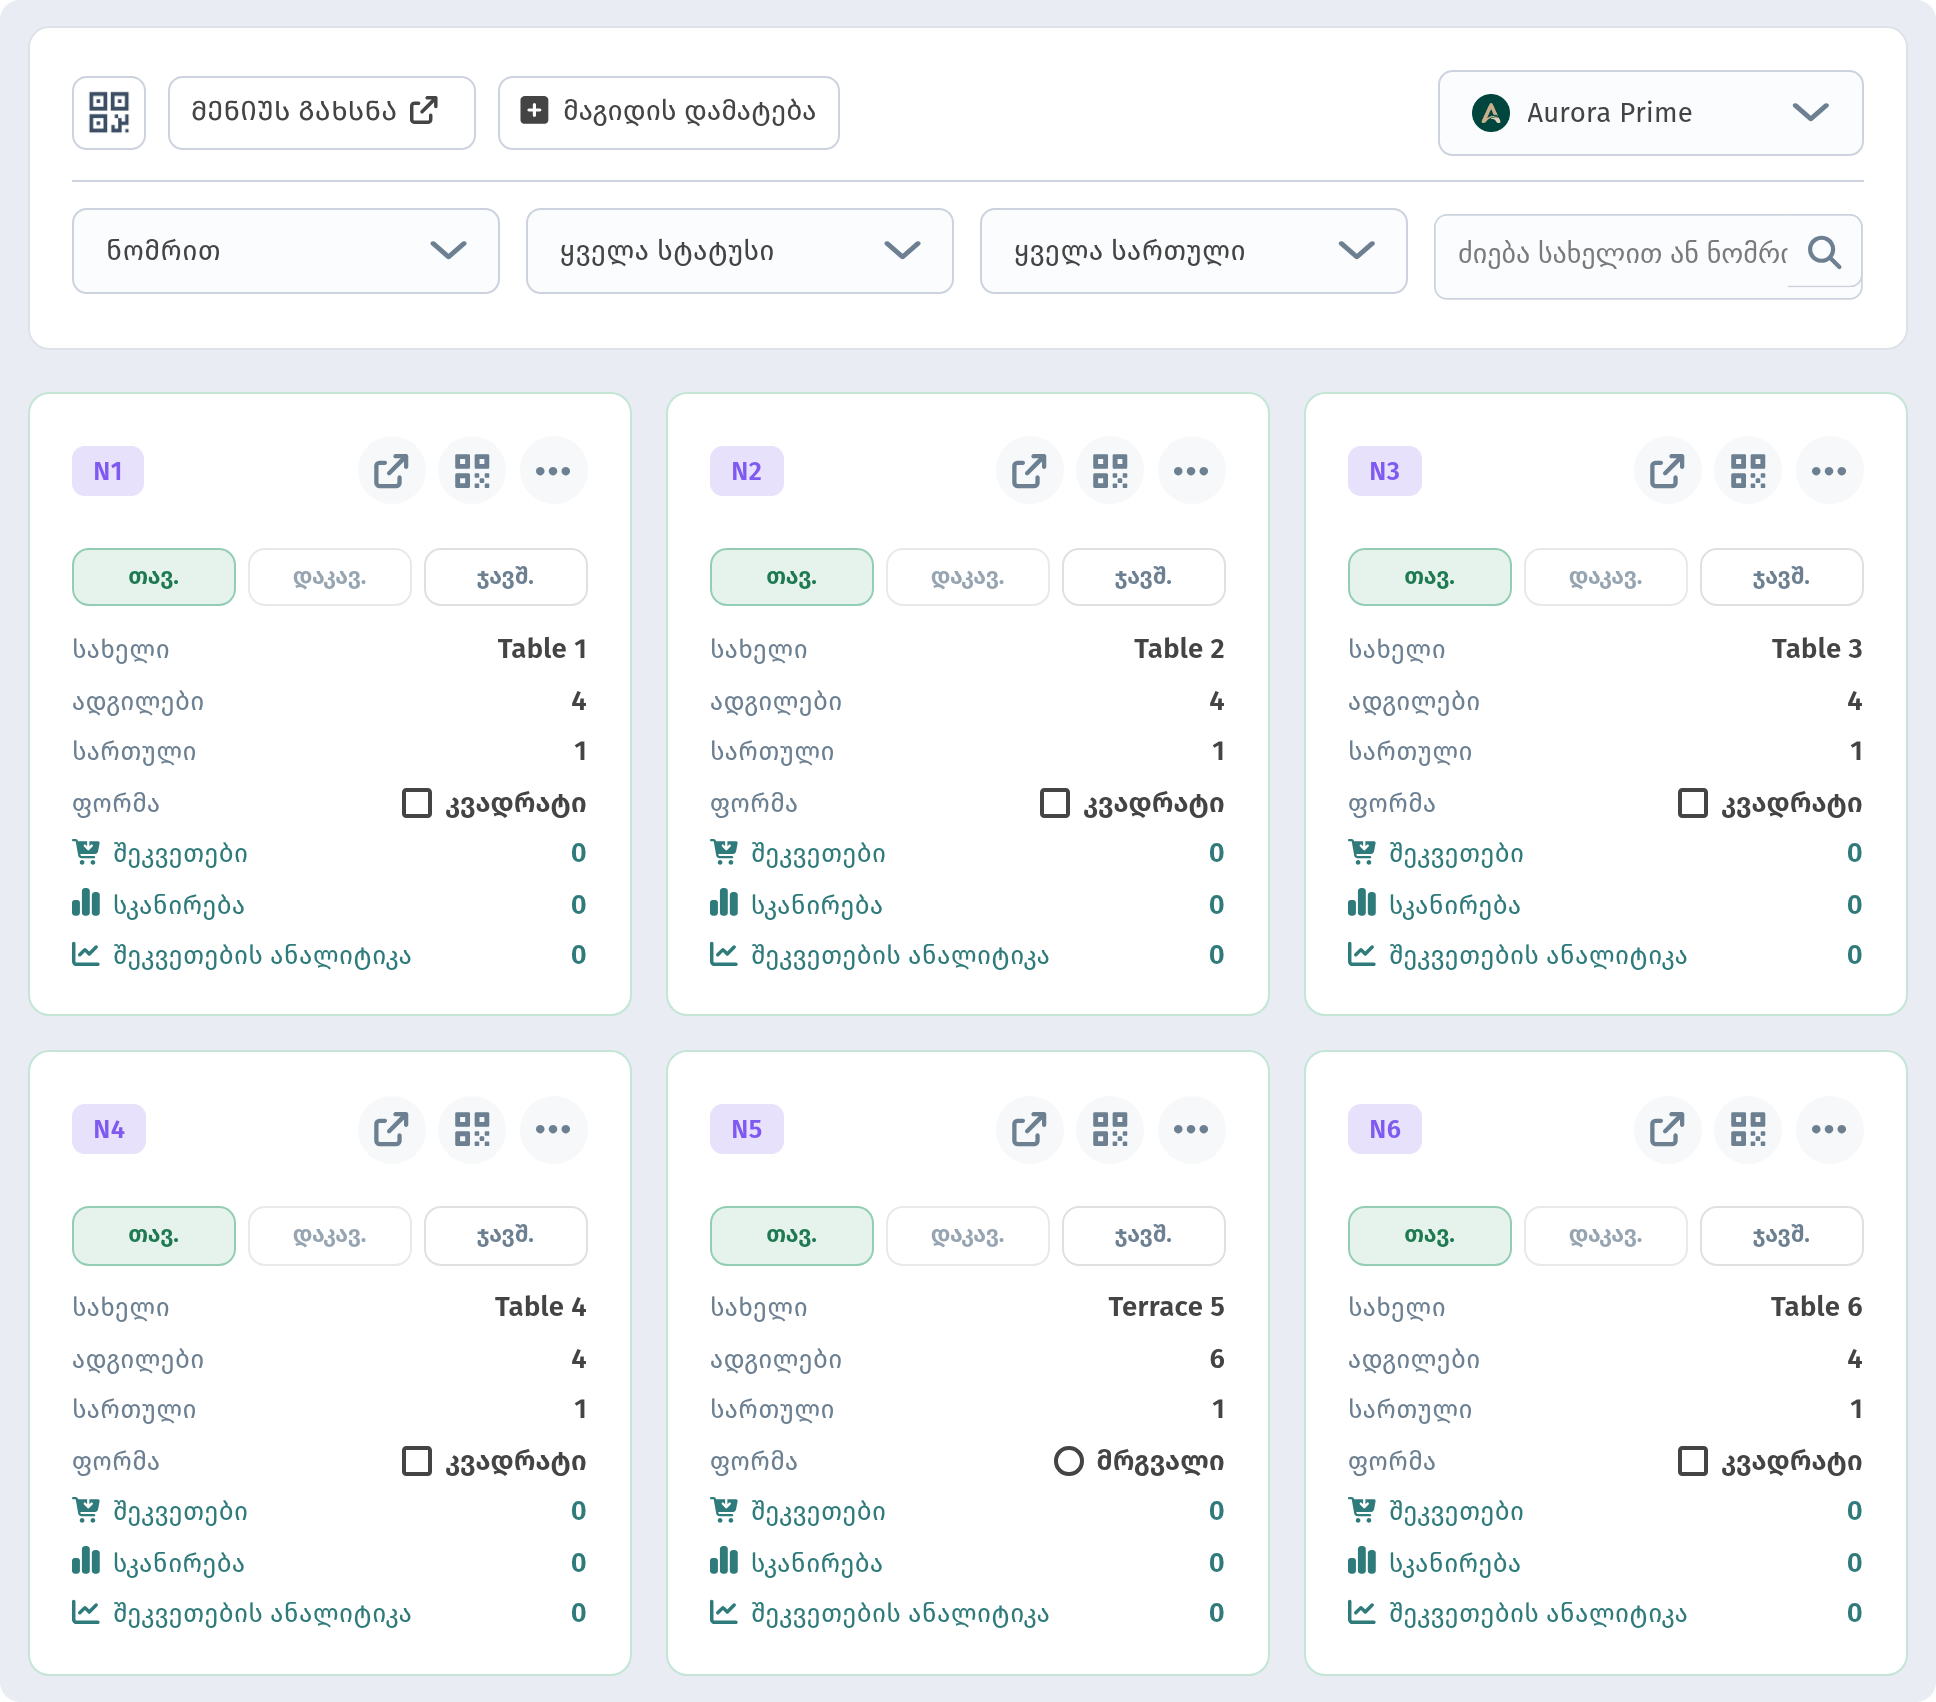The image size is (1936, 1702).
Task: Open external link icon on N1 card
Action: 391,471
